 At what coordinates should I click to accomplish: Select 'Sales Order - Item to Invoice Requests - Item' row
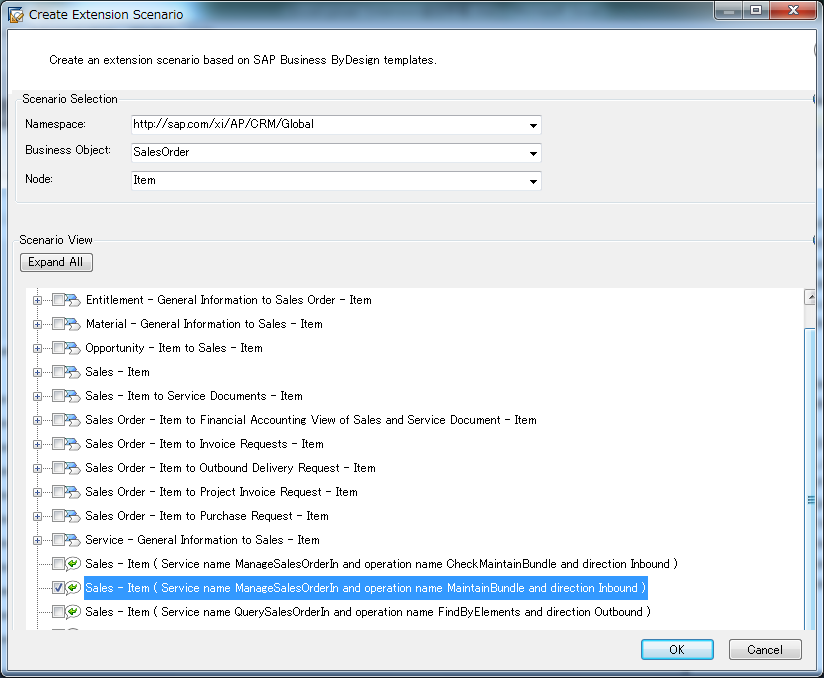[x=204, y=444]
